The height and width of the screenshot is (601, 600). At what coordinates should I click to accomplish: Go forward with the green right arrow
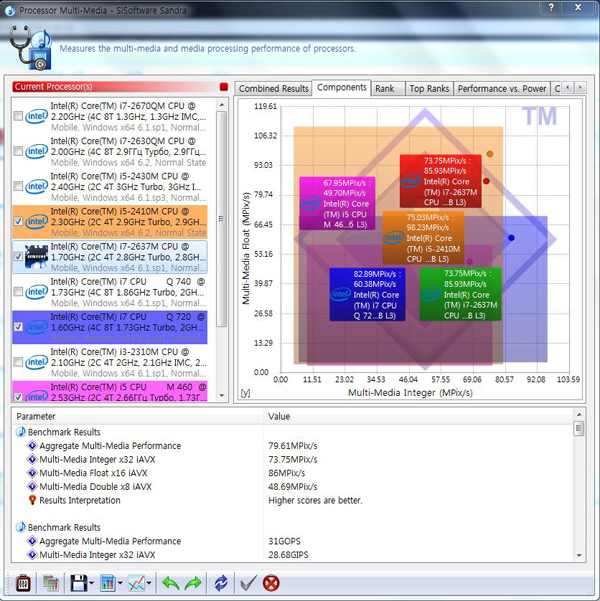tap(193, 583)
